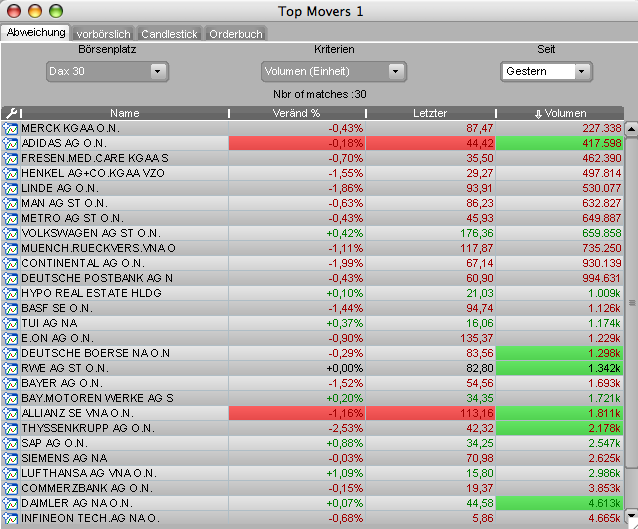Sort by the Volumen column header
Screen dimensions: 638x529
(560, 113)
